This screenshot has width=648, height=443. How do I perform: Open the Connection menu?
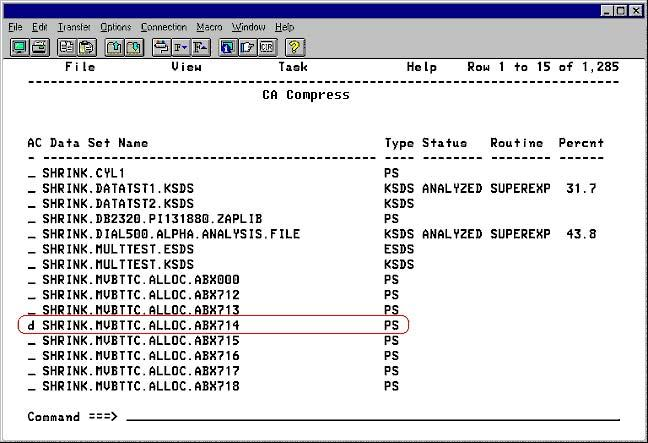(x=163, y=27)
